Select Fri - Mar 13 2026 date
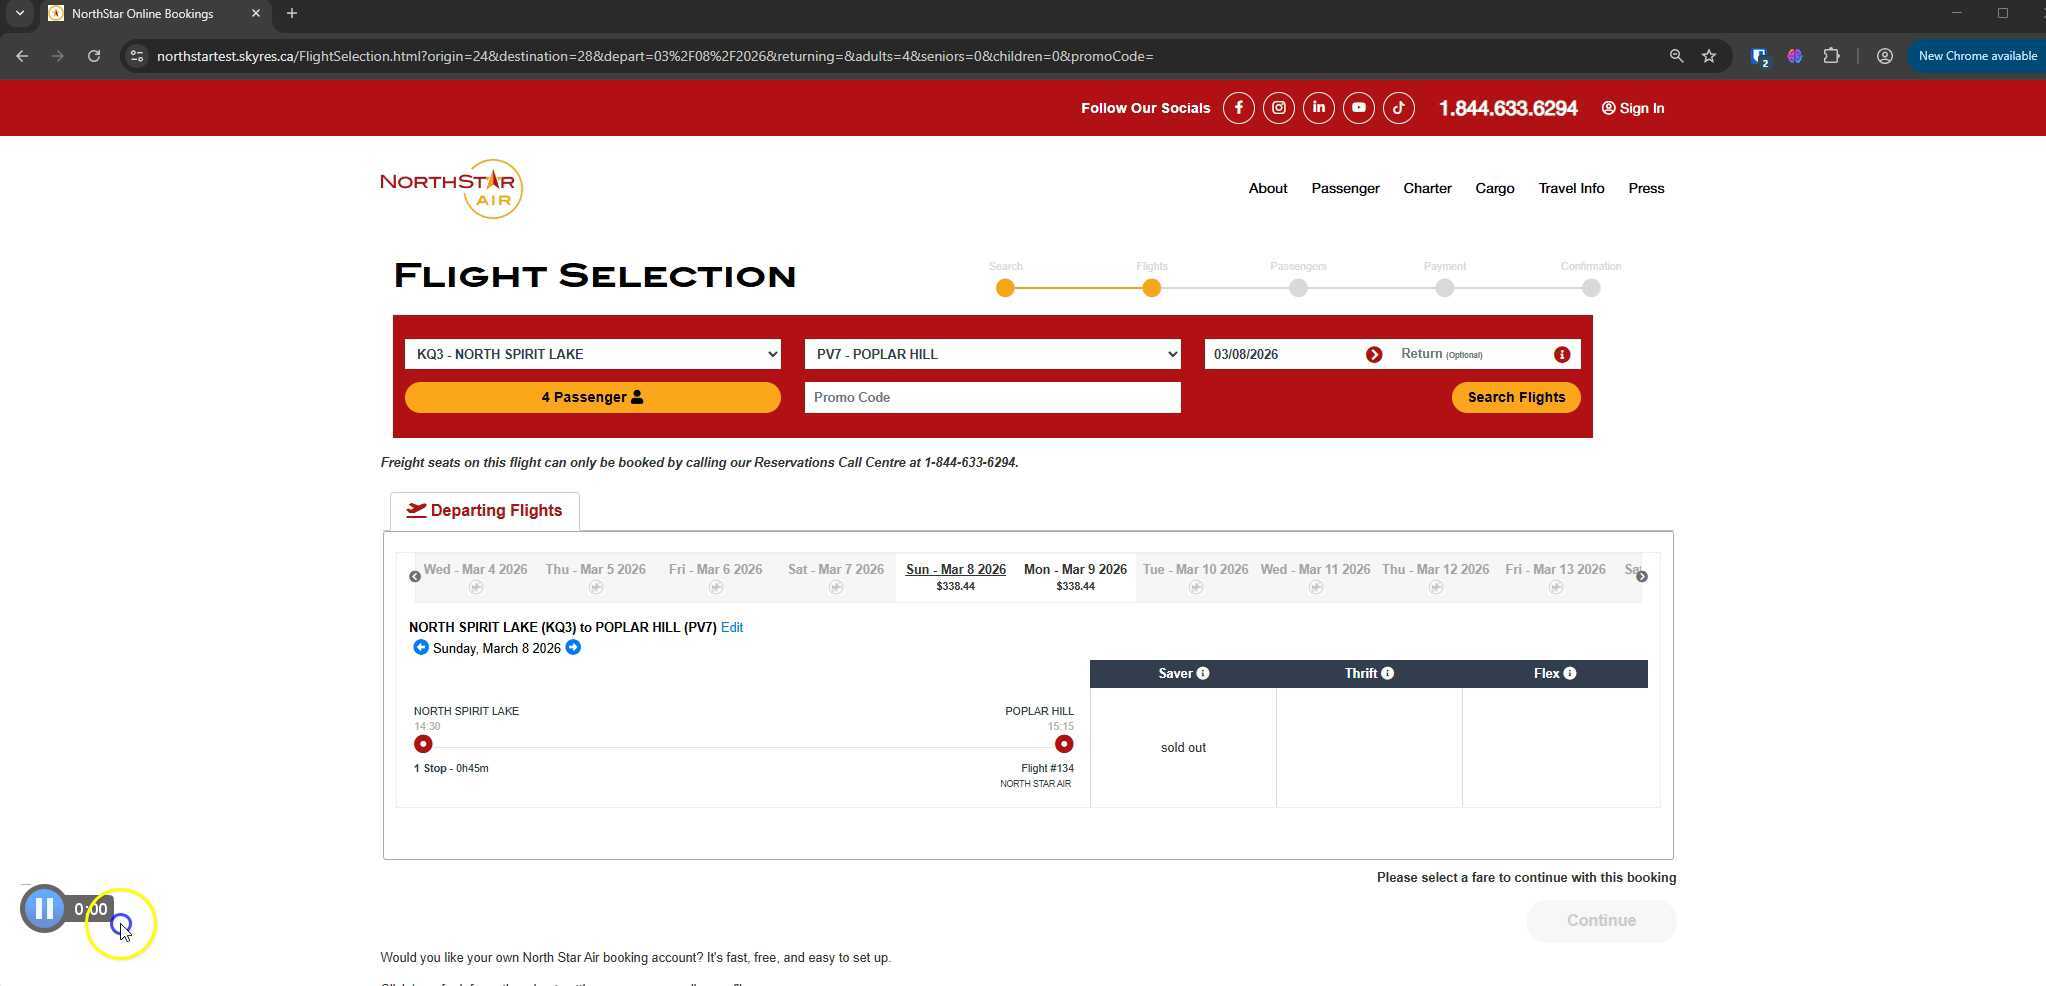The width and height of the screenshot is (2046, 986). [1555, 577]
